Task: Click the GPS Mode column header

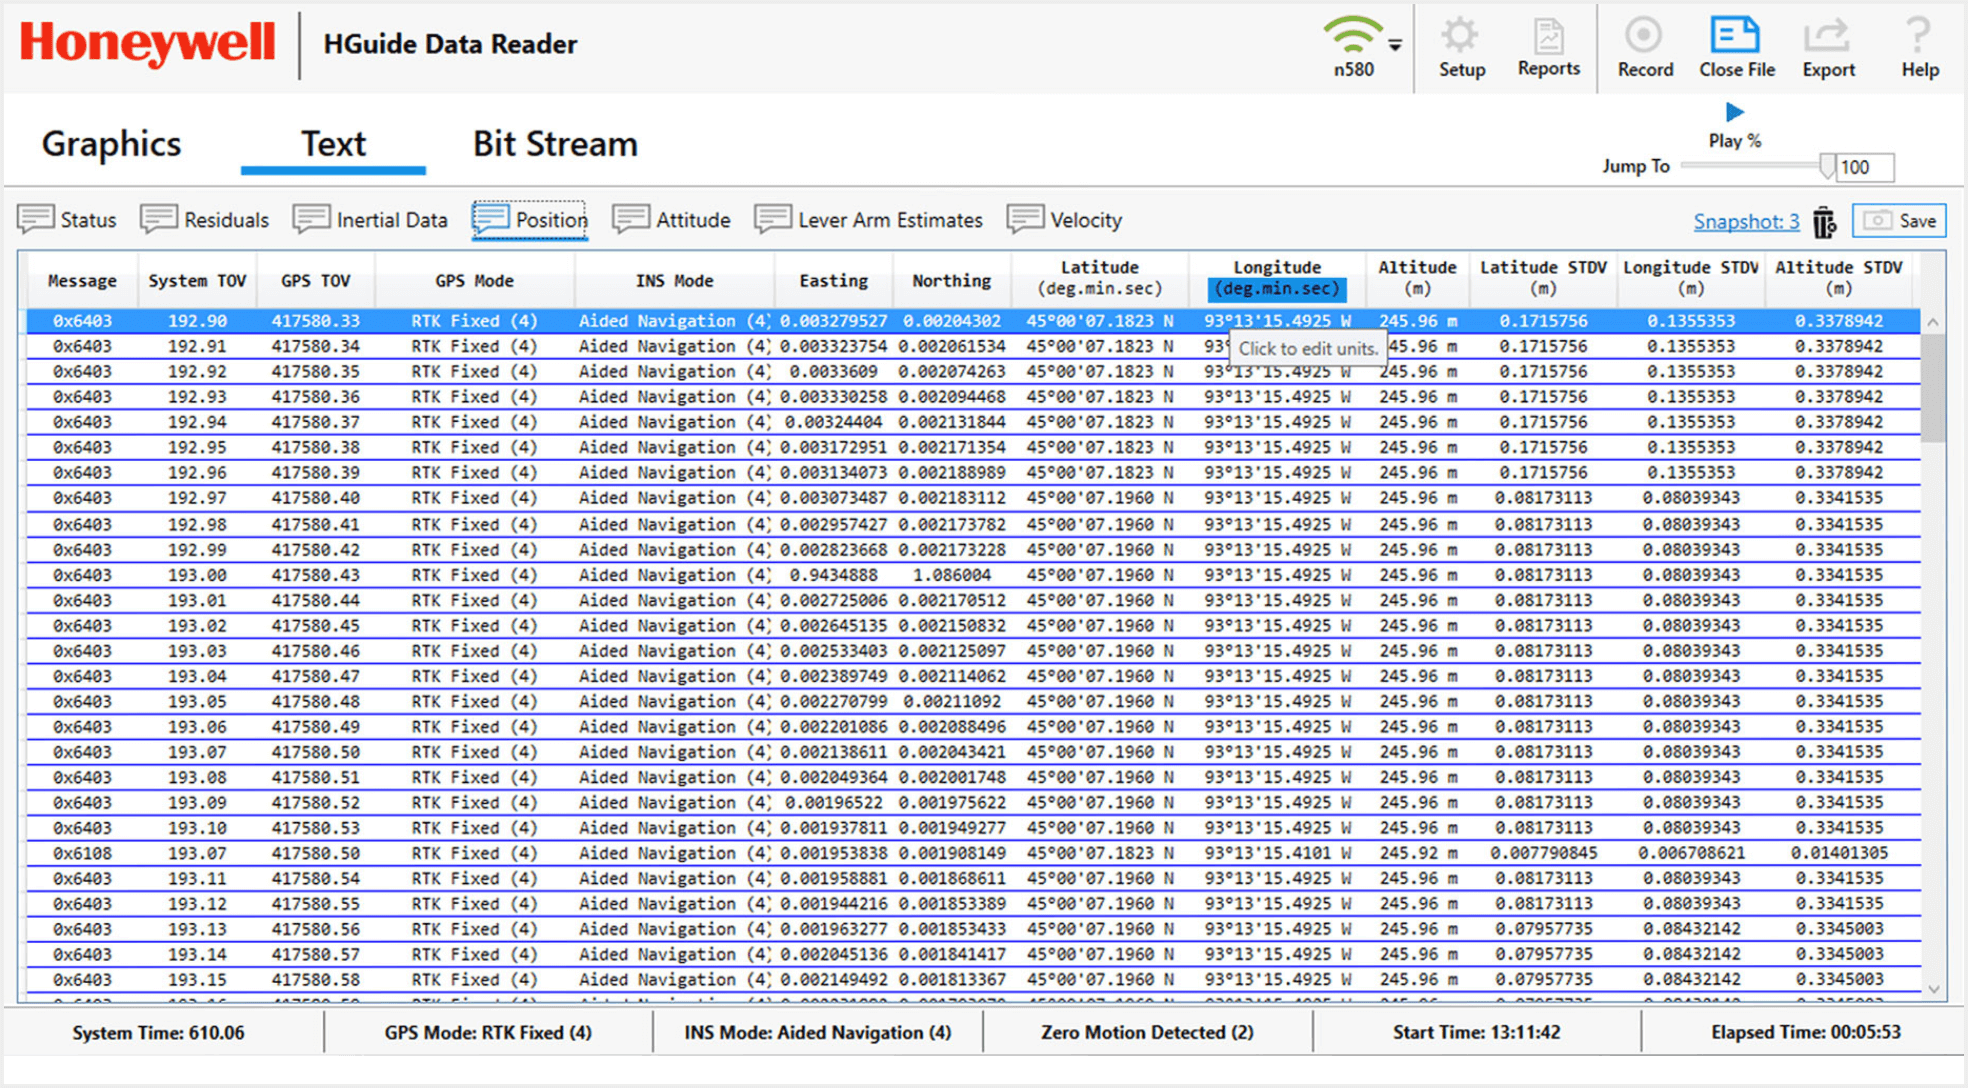Action: (x=474, y=281)
